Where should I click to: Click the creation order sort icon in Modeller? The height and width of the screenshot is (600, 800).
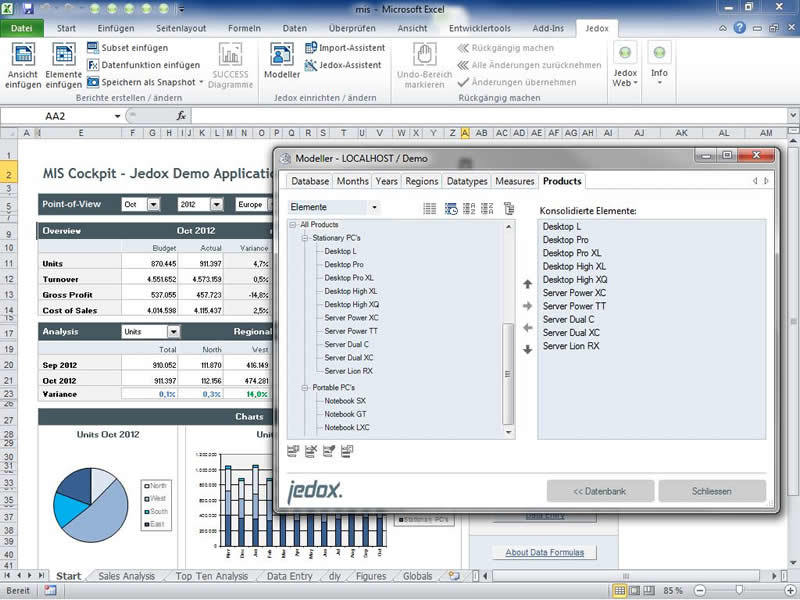(x=451, y=208)
